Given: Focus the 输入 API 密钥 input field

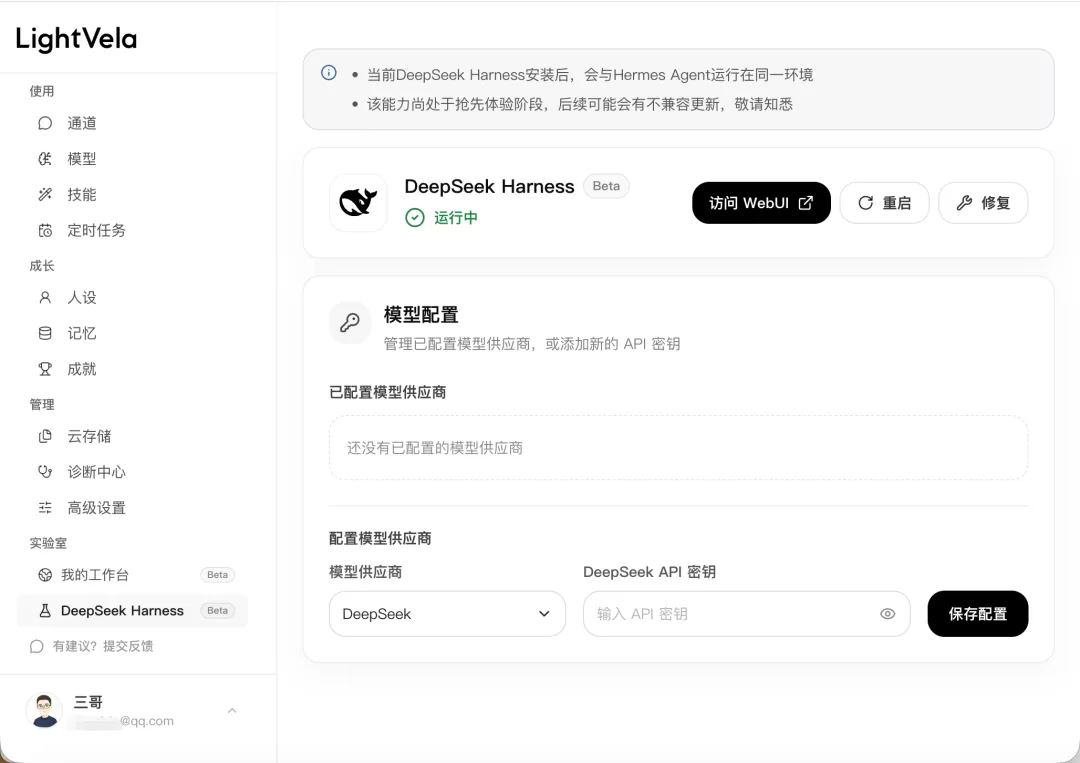Looking at the screenshot, I should click(746, 614).
